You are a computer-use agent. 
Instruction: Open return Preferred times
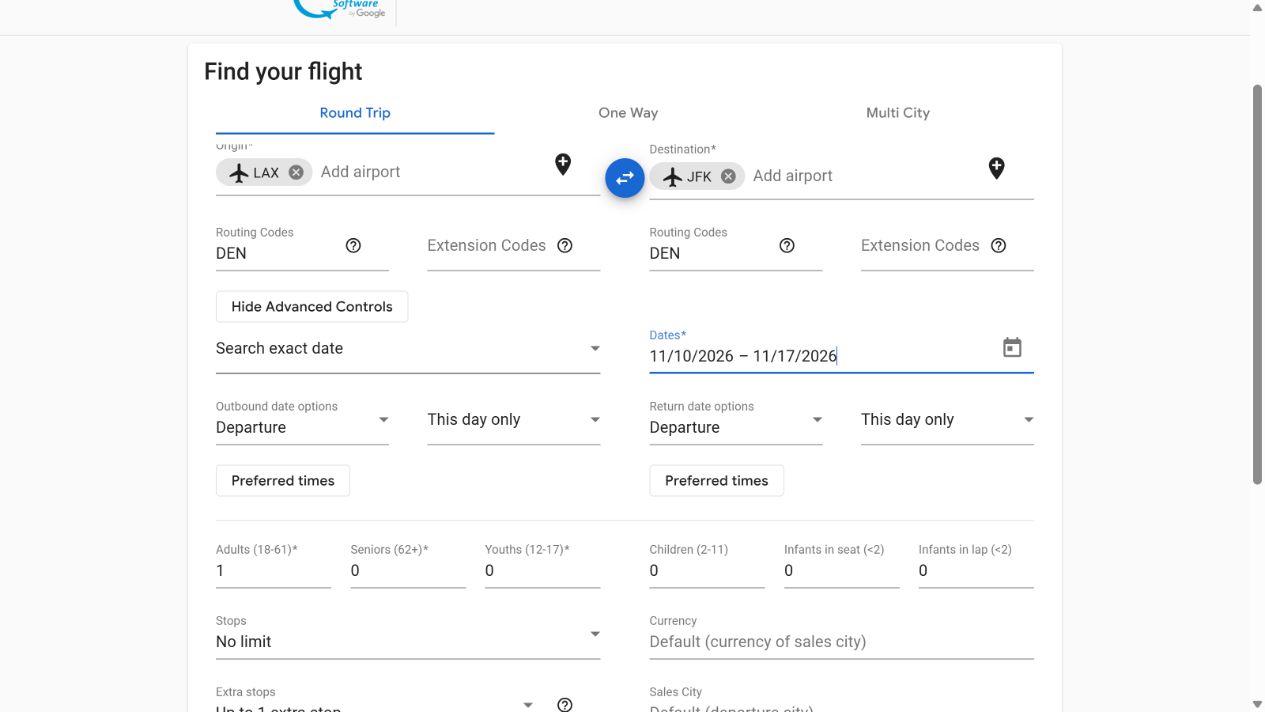717,480
